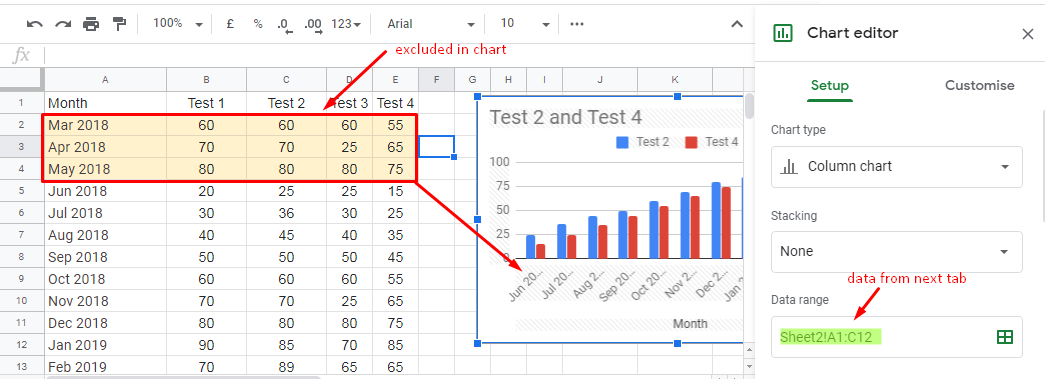Open the three-dot more toolbar options
The width and height of the screenshot is (1045, 379).
577,24
